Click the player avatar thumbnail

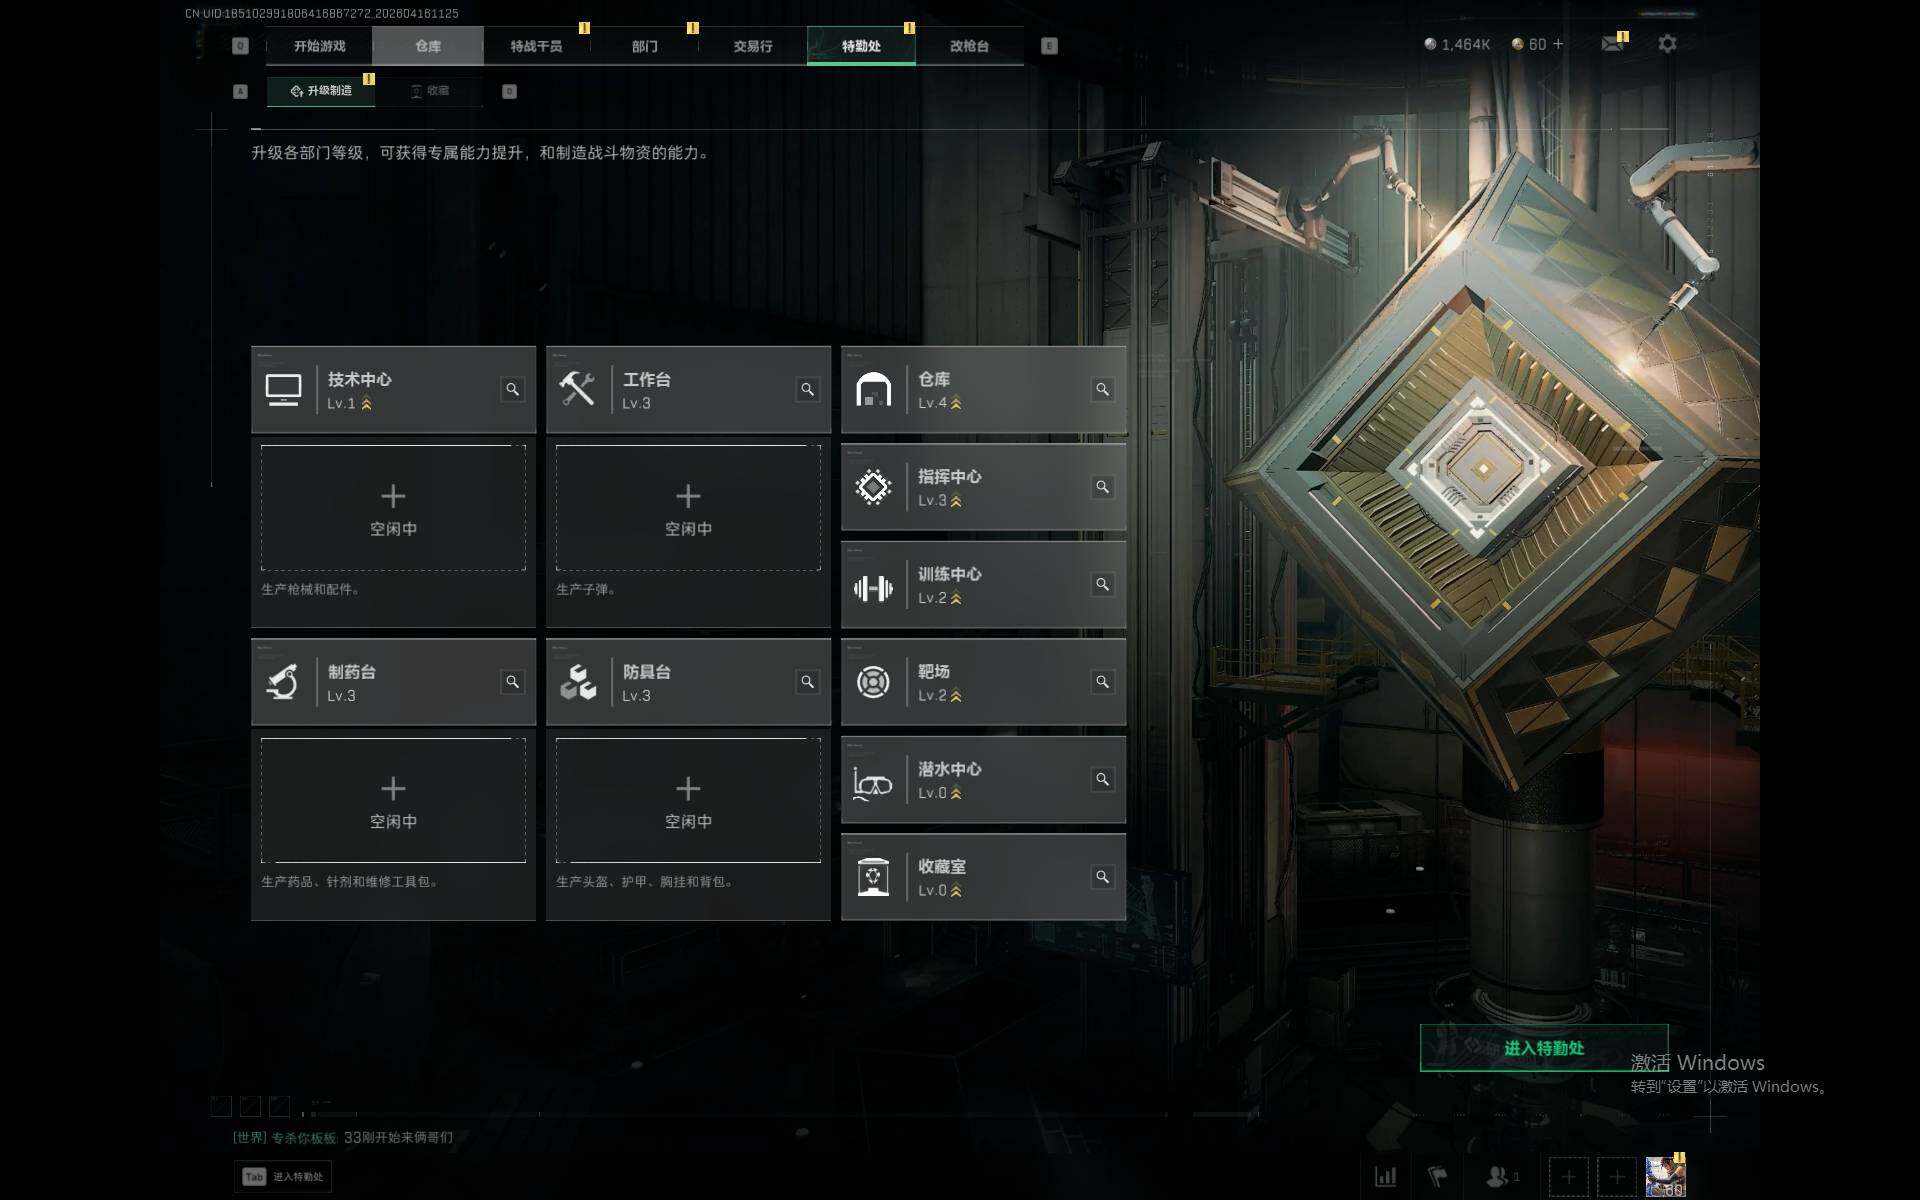click(x=1665, y=1177)
